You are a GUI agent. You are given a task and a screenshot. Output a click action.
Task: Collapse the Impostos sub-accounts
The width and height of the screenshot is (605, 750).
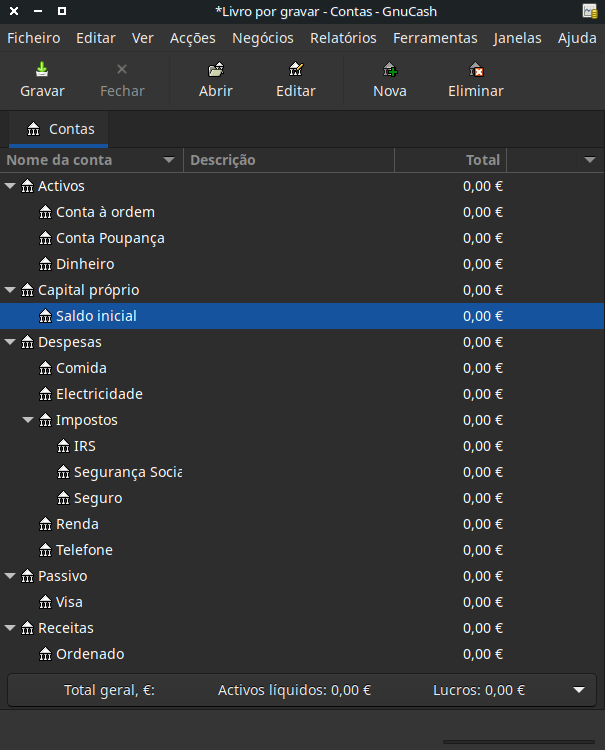point(28,420)
